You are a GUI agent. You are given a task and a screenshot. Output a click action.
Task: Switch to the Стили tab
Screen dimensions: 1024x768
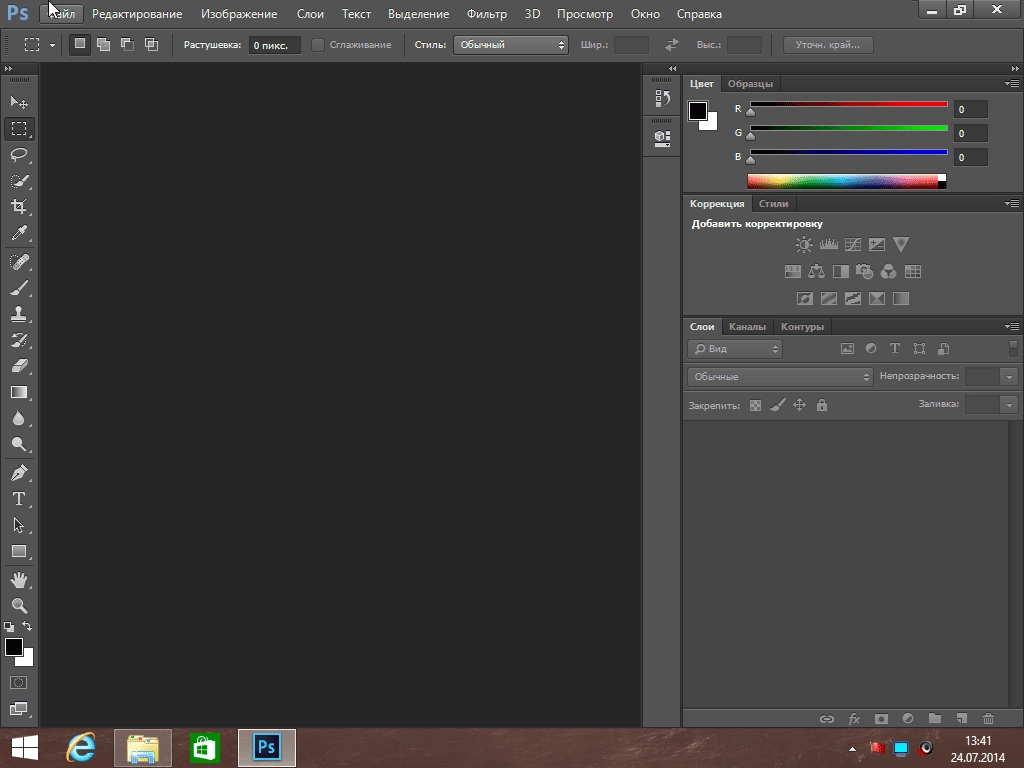point(773,204)
